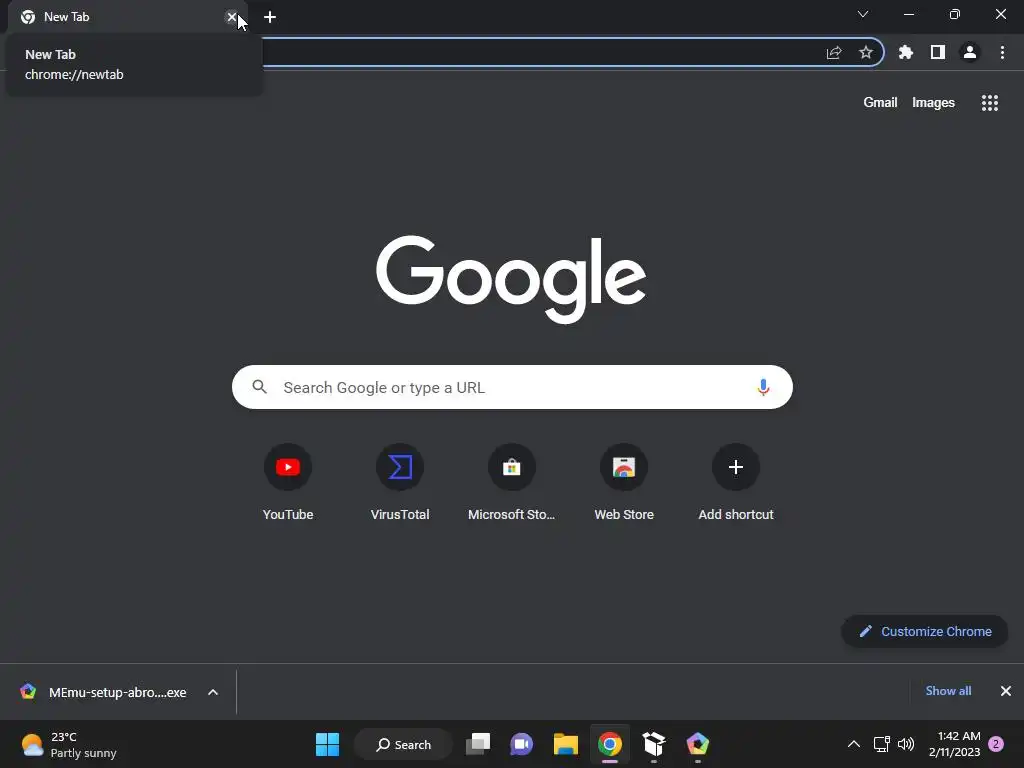Close the New Tab browser tab
Viewport: 1024px width, 768px height.
pyautogui.click(x=232, y=17)
